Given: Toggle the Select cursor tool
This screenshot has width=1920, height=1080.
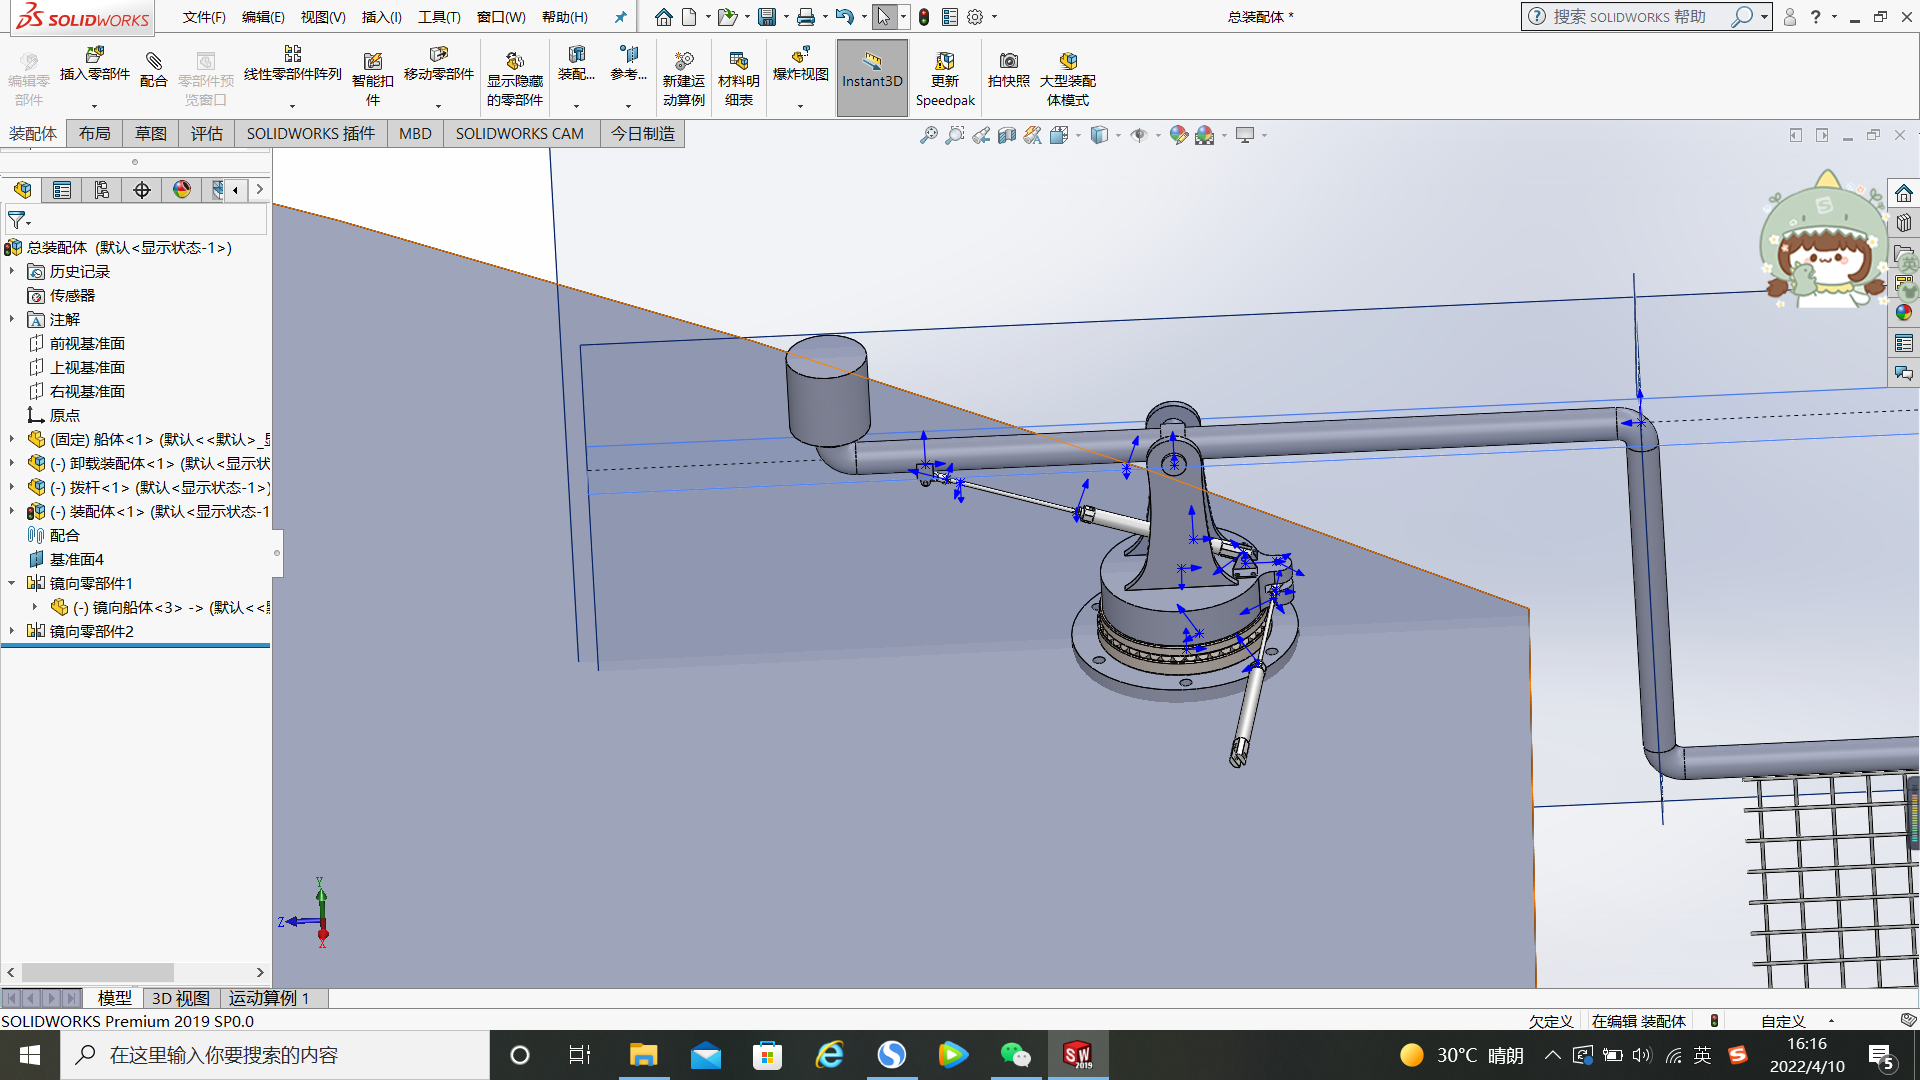Looking at the screenshot, I should point(884,17).
